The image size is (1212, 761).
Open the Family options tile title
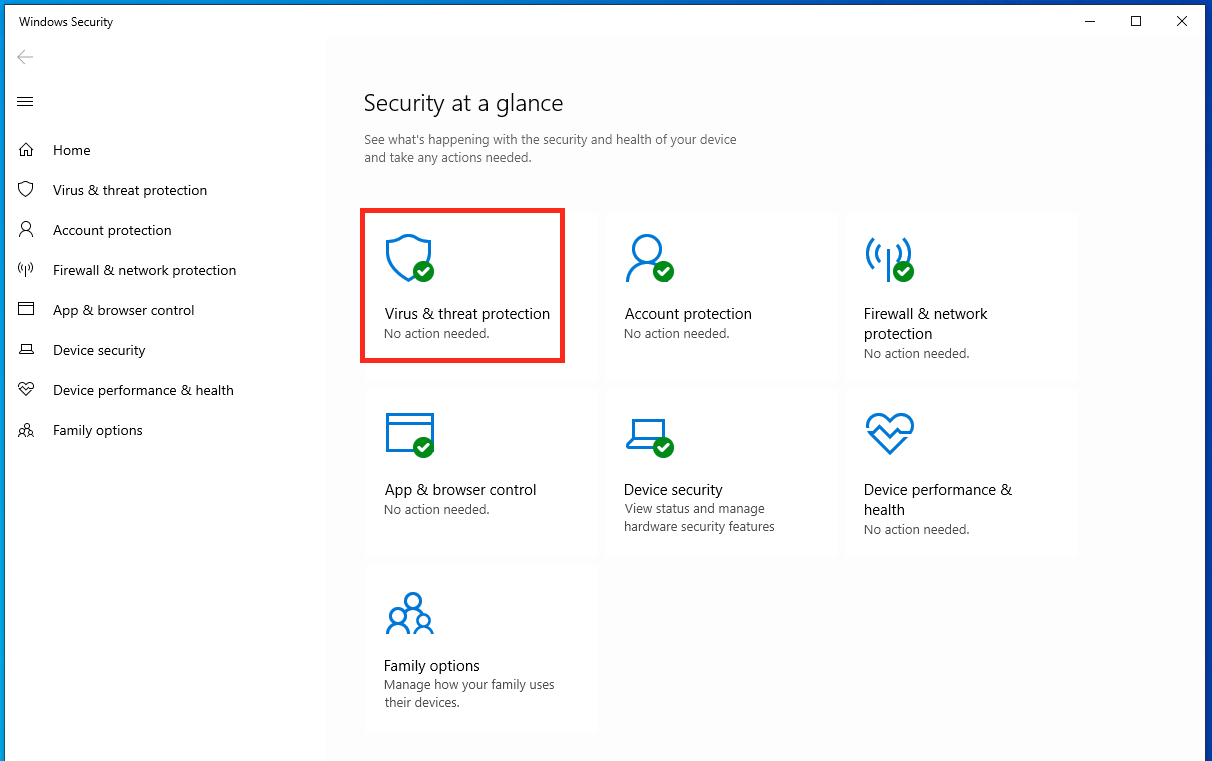point(432,666)
